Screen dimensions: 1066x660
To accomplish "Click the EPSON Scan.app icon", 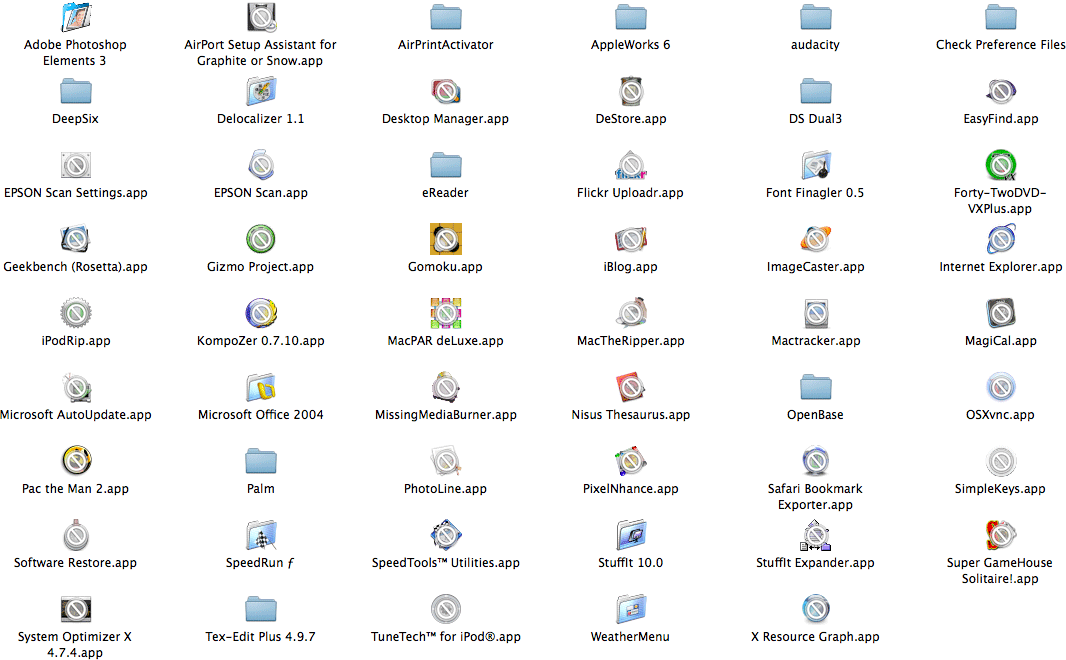I will pyautogui.click(x=261, y=165).
